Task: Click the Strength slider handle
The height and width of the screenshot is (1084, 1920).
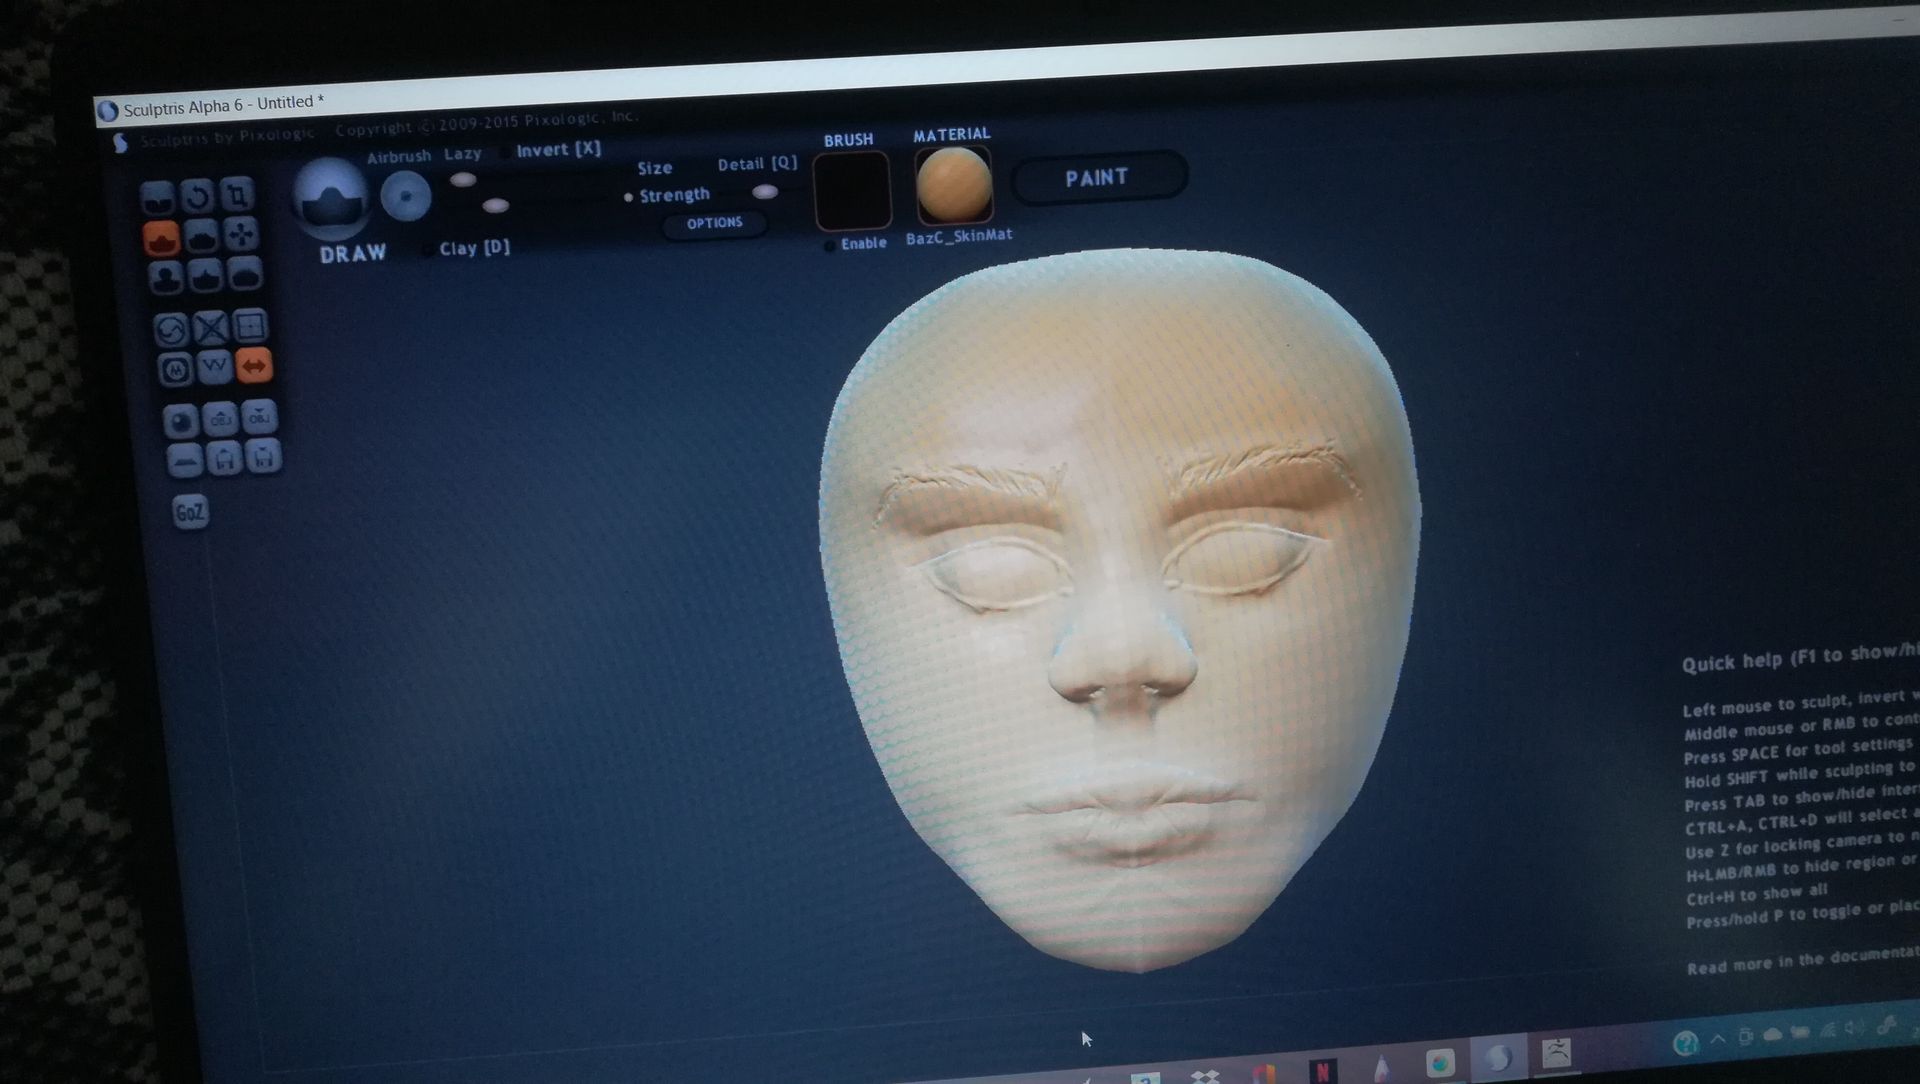Action: 496,206
